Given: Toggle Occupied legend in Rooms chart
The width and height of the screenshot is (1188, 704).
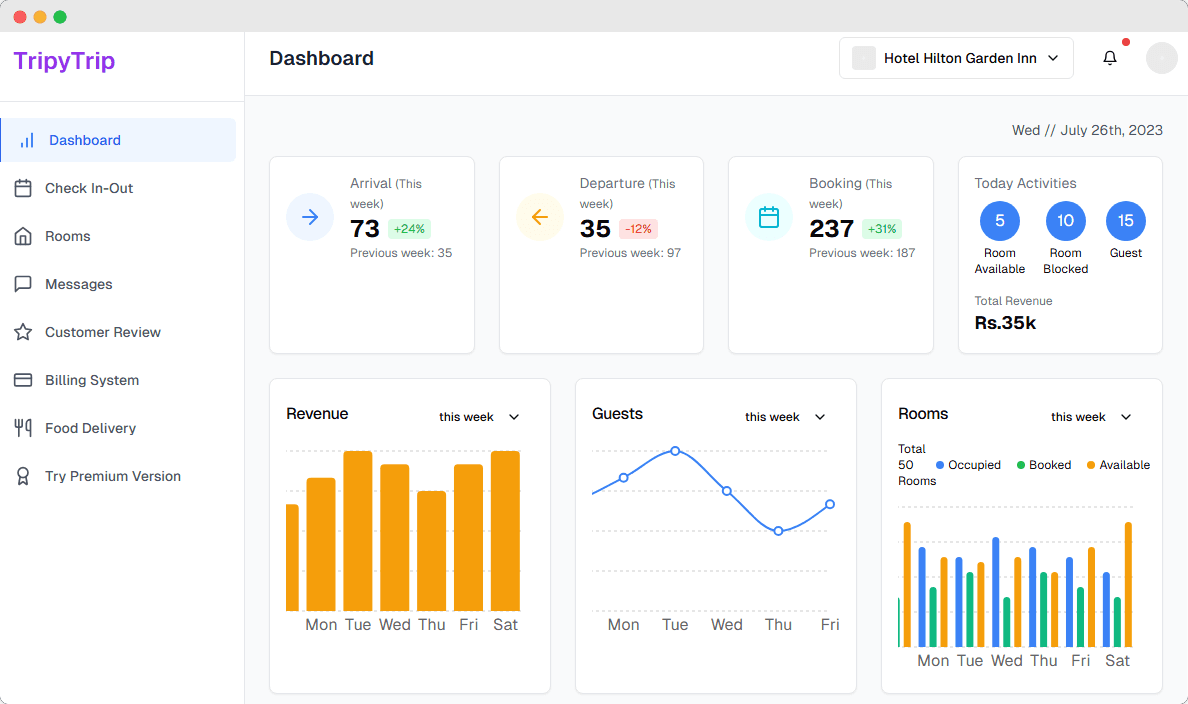Looking at the screenshot, I should [967, 465].
